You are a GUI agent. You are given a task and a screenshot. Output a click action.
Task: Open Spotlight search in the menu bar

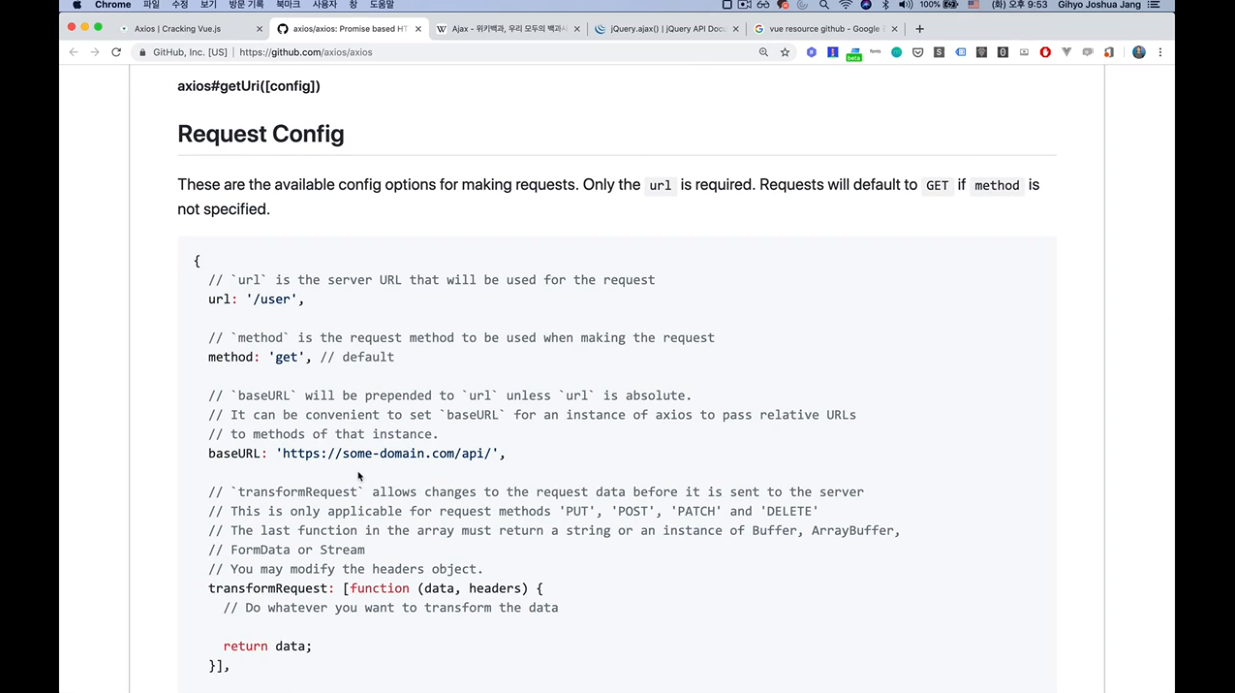[x=824, y=5]
